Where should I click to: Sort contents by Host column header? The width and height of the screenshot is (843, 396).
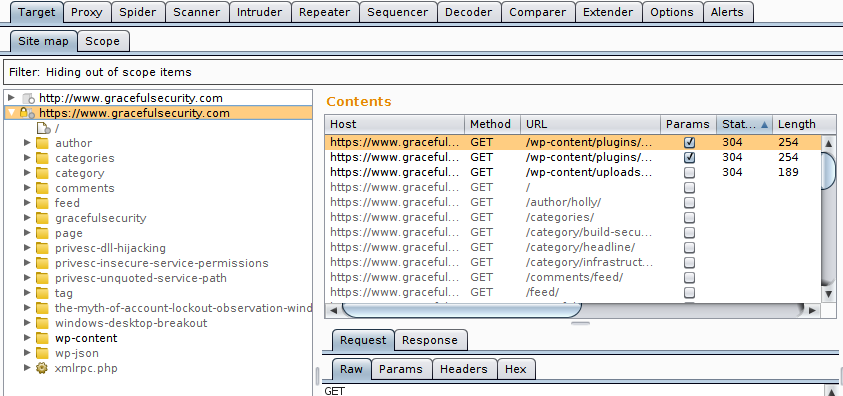click(394, 124)
